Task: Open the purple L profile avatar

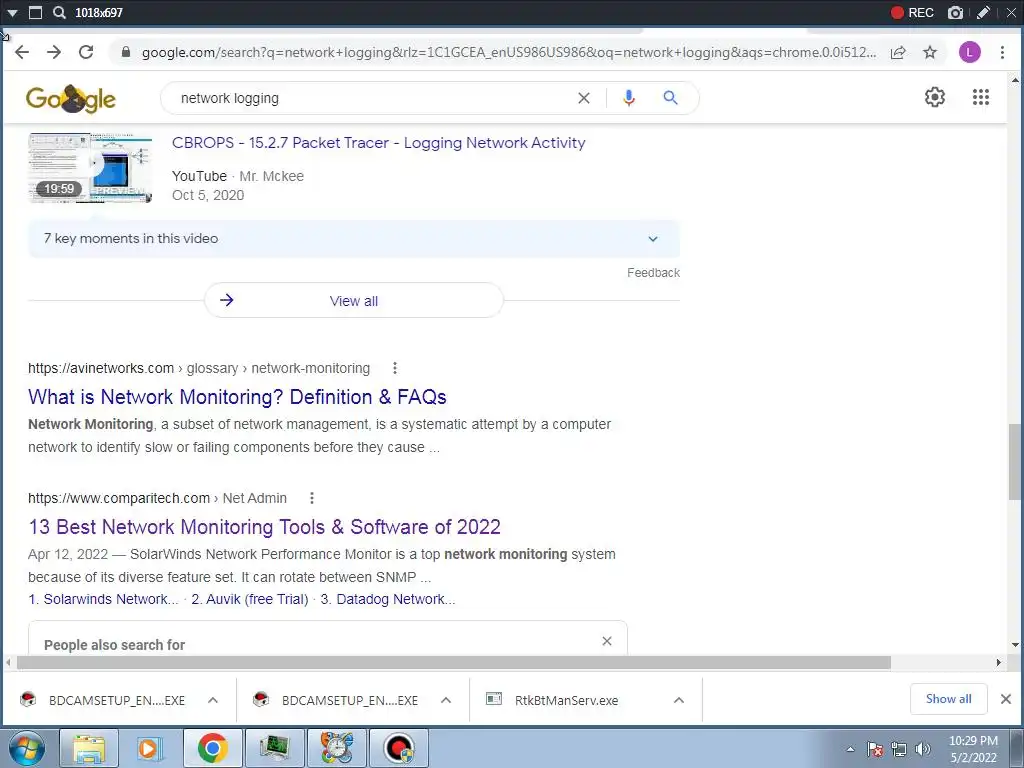Action: 970,52
